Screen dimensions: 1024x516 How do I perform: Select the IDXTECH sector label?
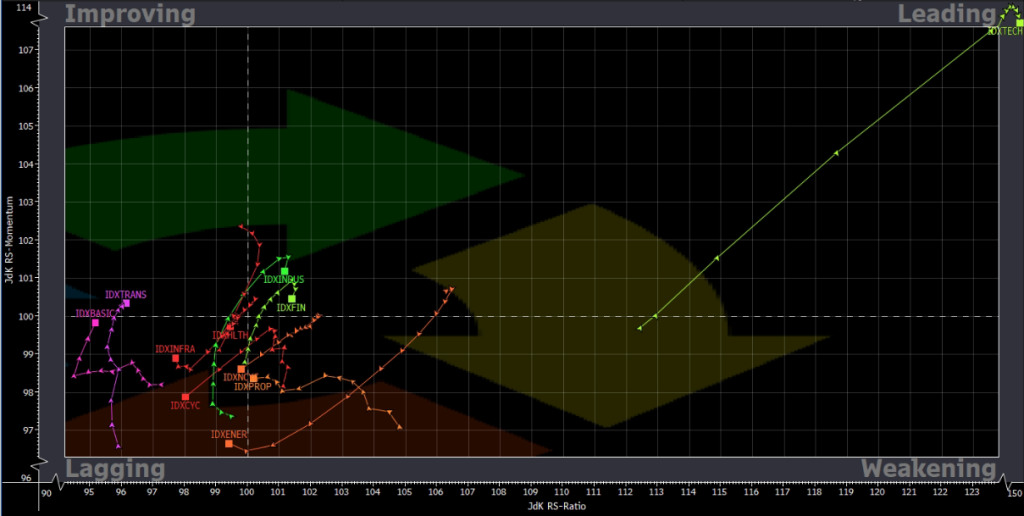click(1005, 31)
